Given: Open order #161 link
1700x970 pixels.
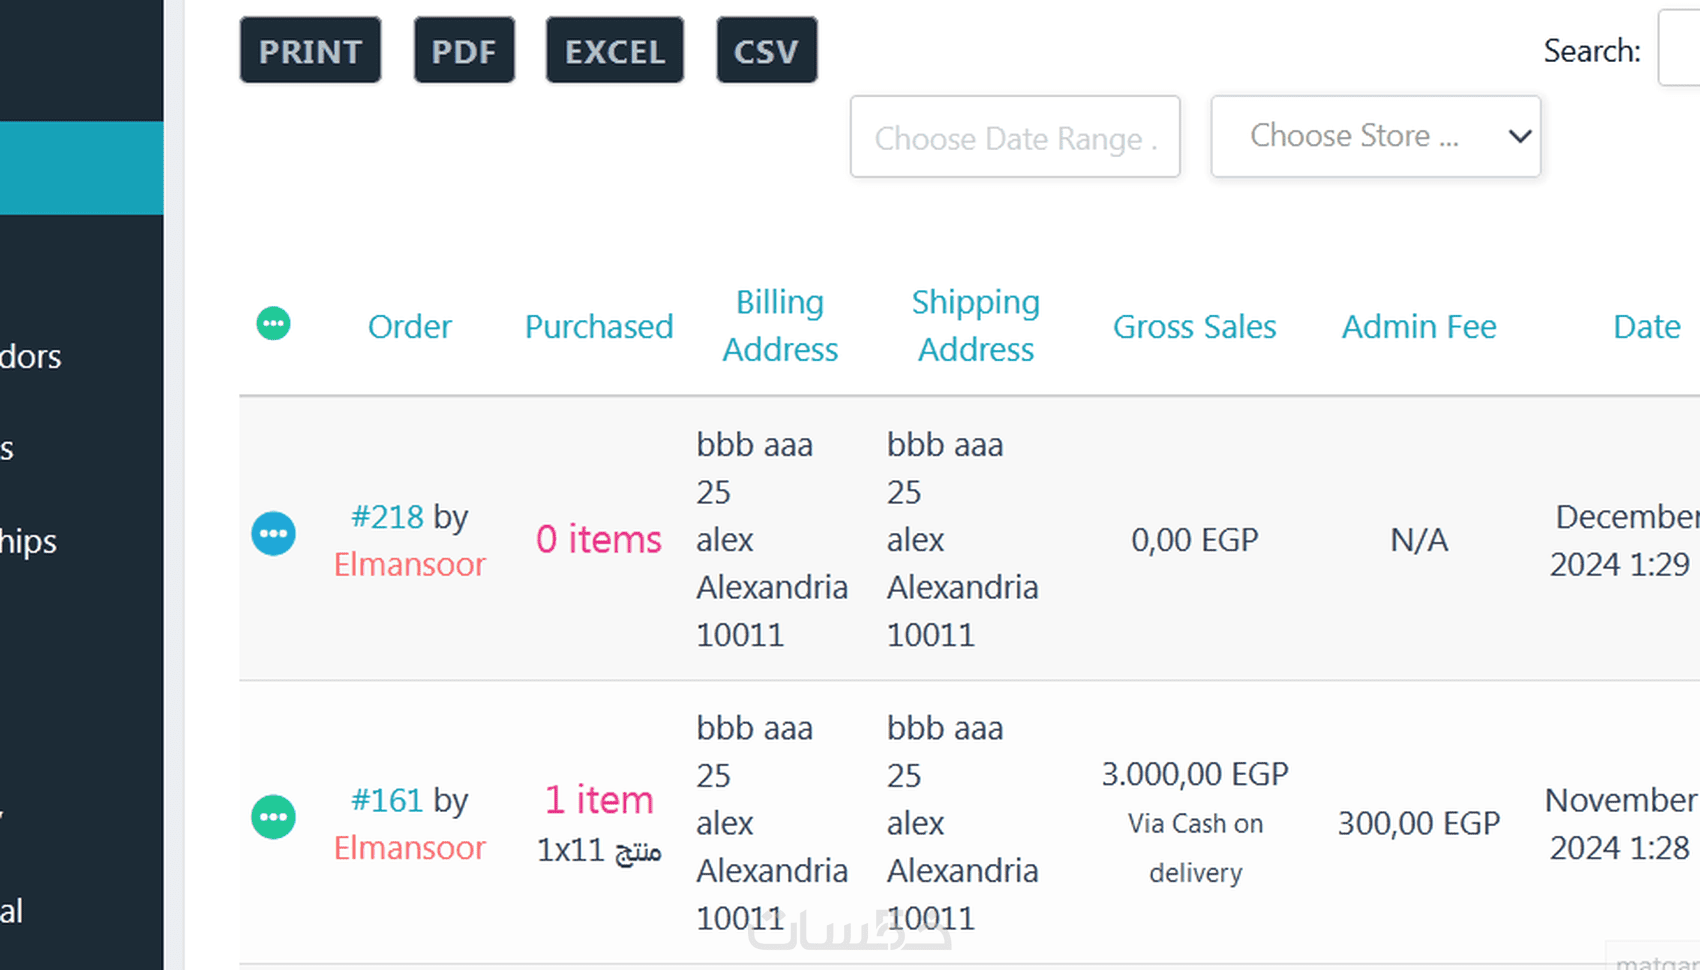Looking at the screenshot, I should [x=388, y=800].
